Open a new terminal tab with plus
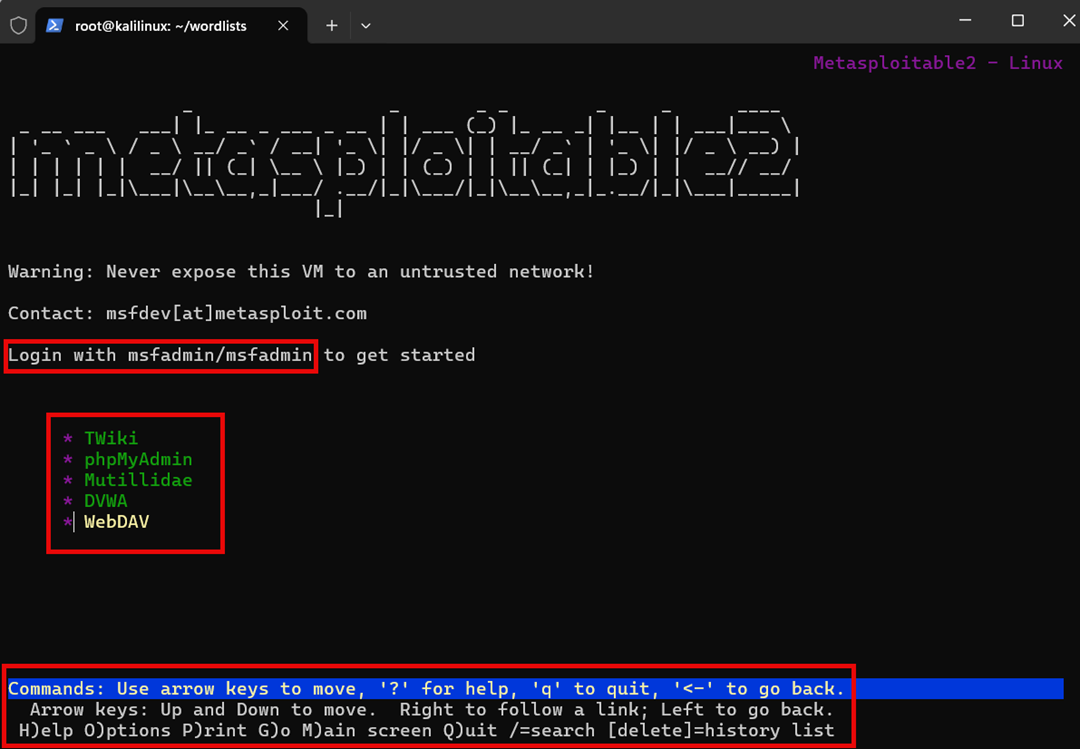 point(331,25)
